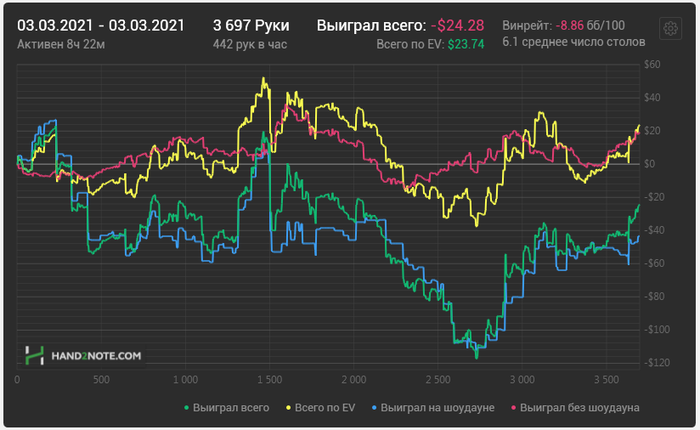
Task: Toggle the blue 'Выиграл на шоудауне' legend series
Action: tap(433, 408)
